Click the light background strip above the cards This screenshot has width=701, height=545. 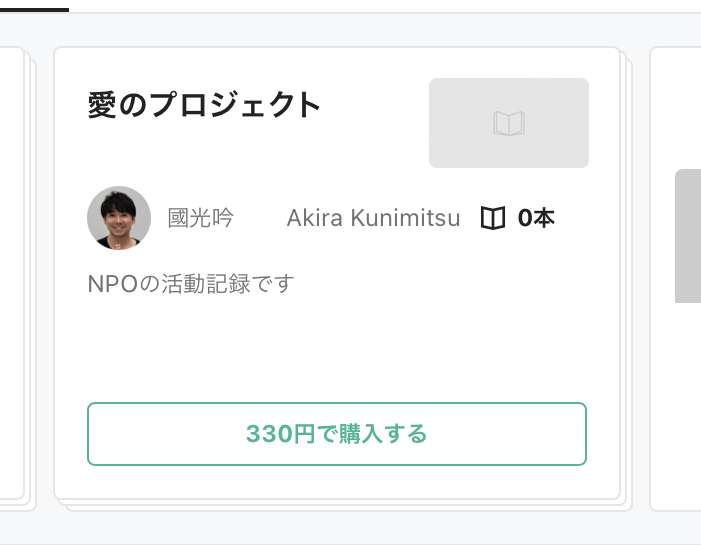[350, 30]
